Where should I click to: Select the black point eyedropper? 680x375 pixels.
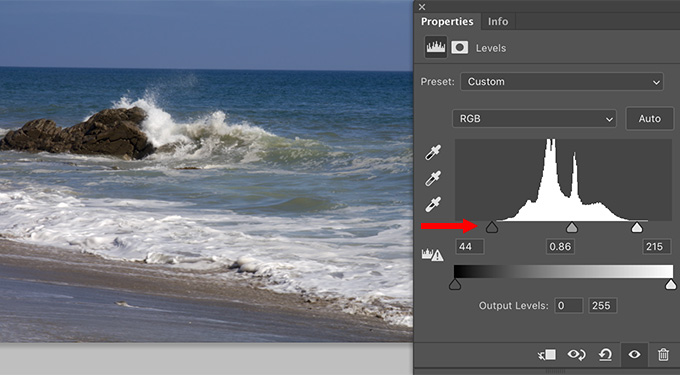433,153
